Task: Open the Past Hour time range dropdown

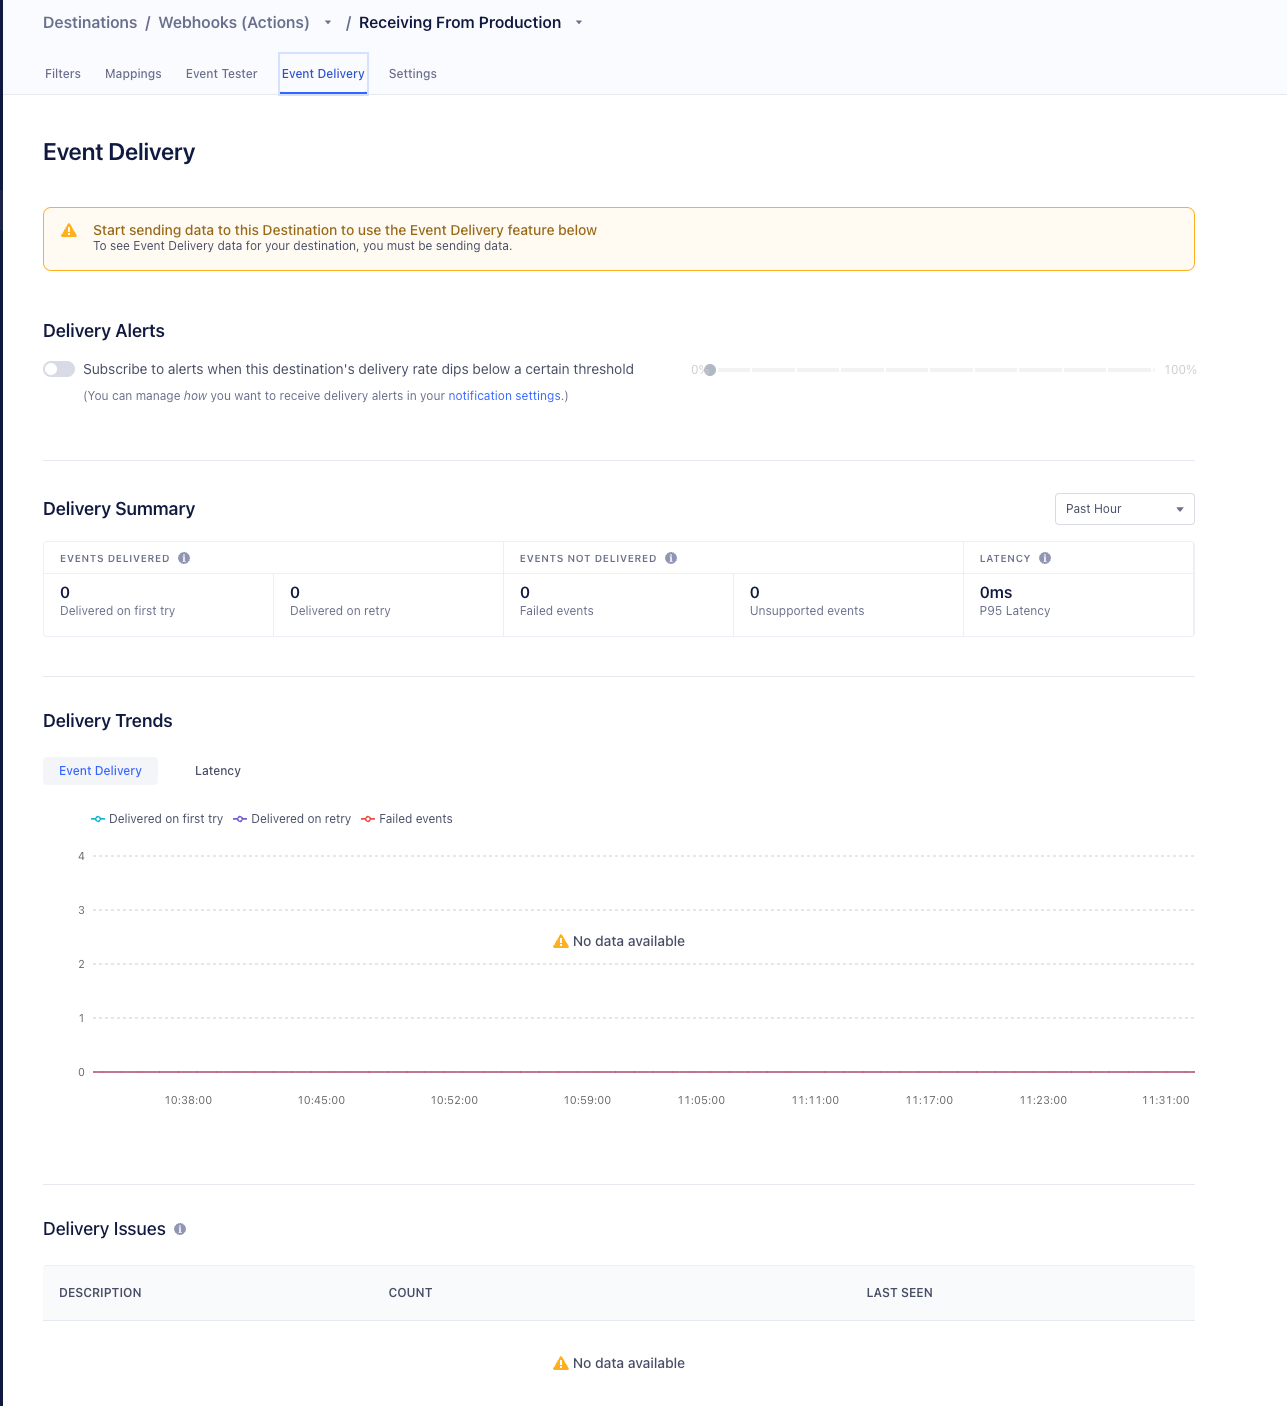Action: pos(1124,509)
